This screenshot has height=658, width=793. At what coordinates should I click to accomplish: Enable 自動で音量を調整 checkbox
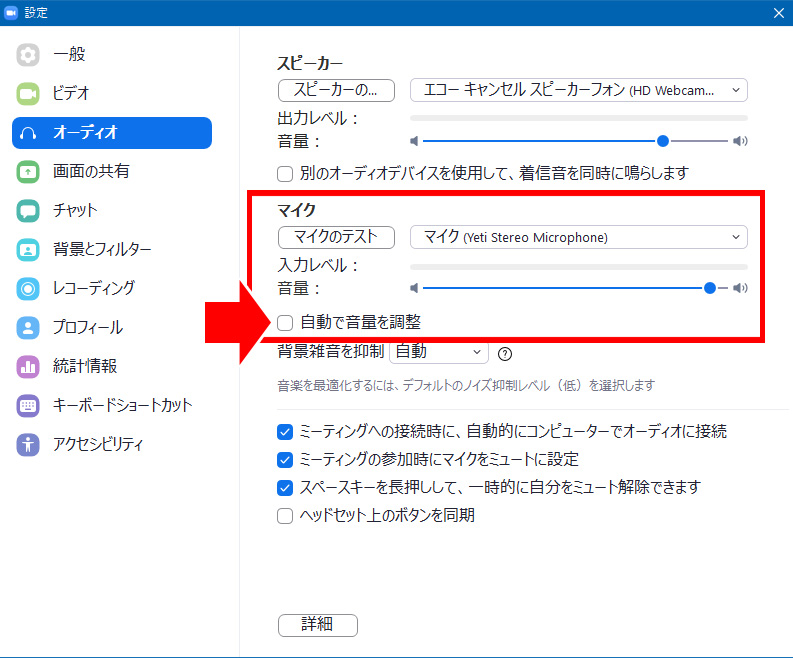pyautogui.click(x=286, y=323)
